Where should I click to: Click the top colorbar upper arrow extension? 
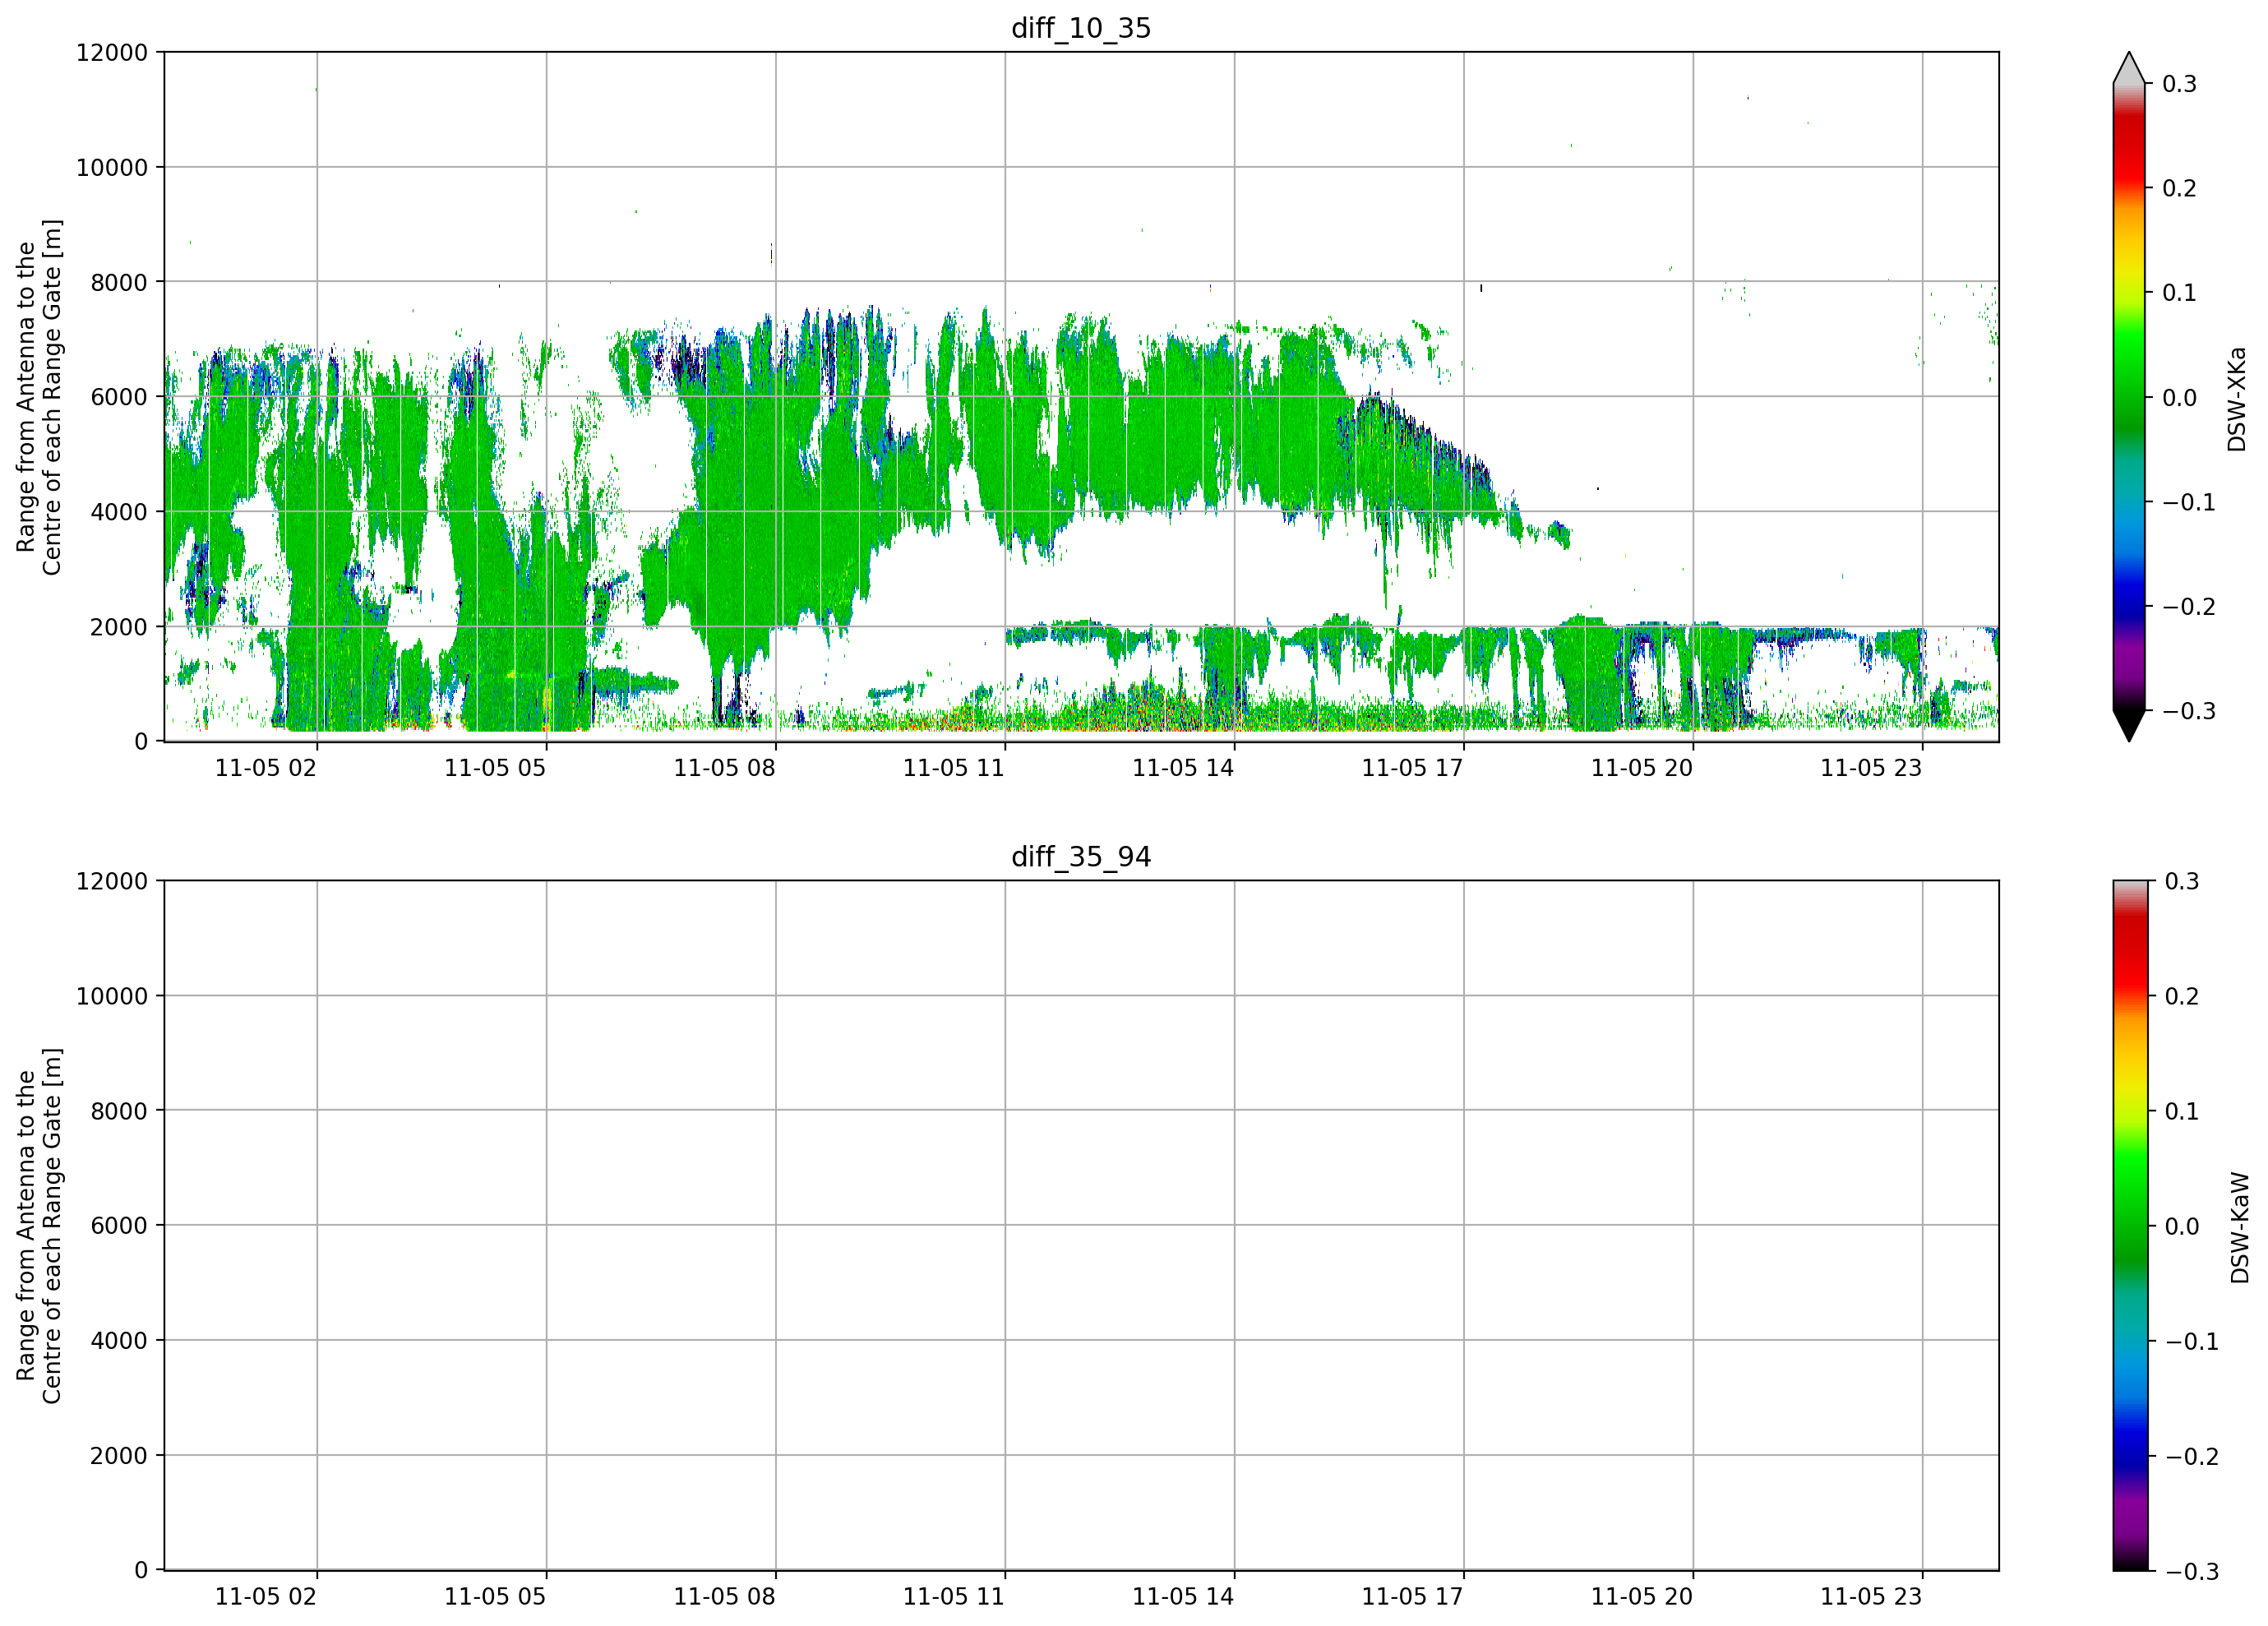coord(2129,68)
